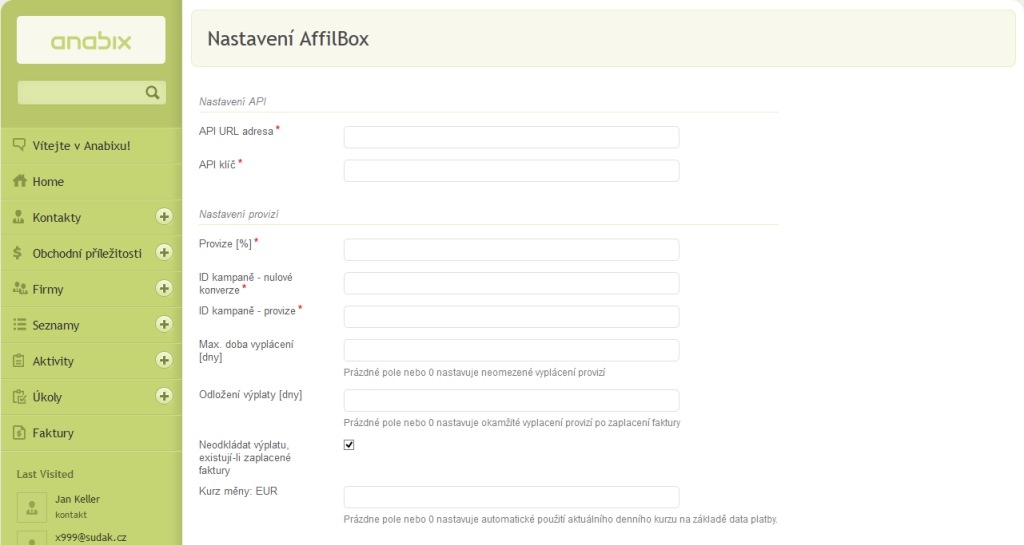Click the search magnifier icon in sidebar

[x=152, y=93]
